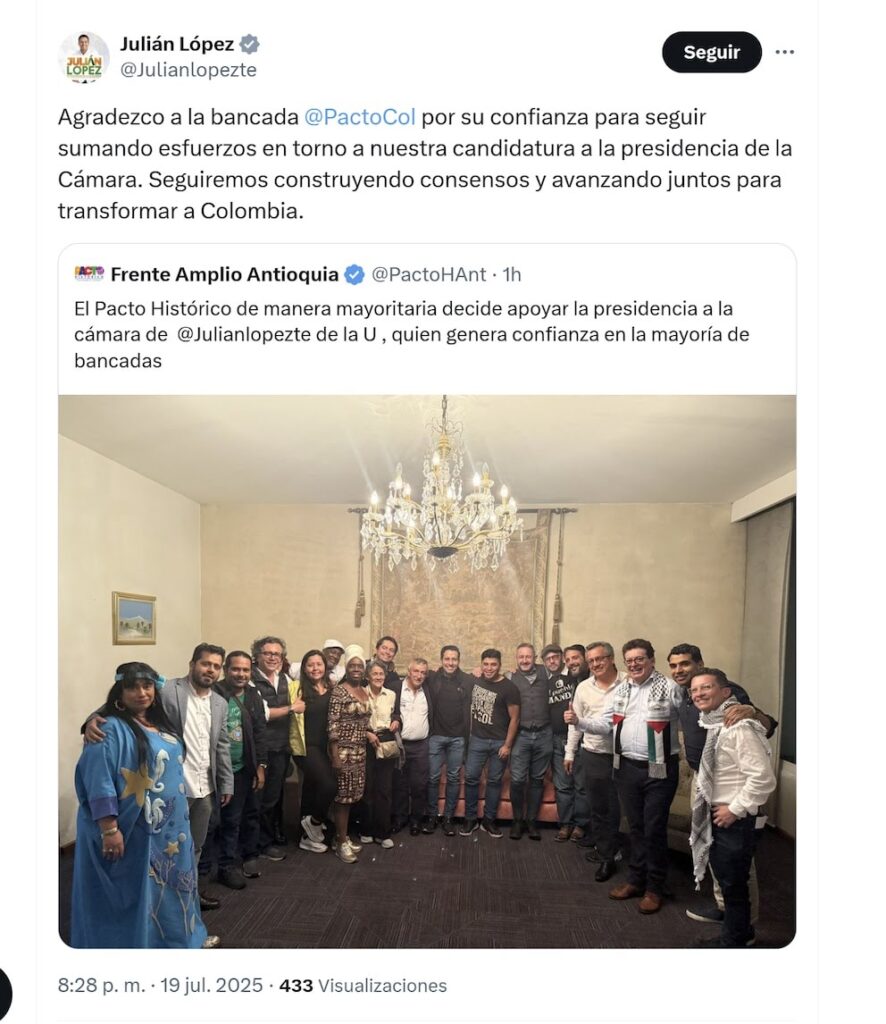Open the @Julianlopezte mention in quoted tweet

point(244,334)
